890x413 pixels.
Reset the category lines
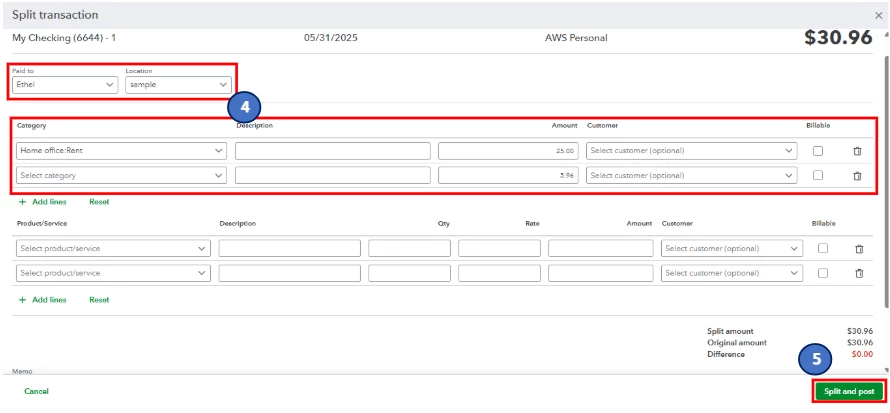point(99,201)
